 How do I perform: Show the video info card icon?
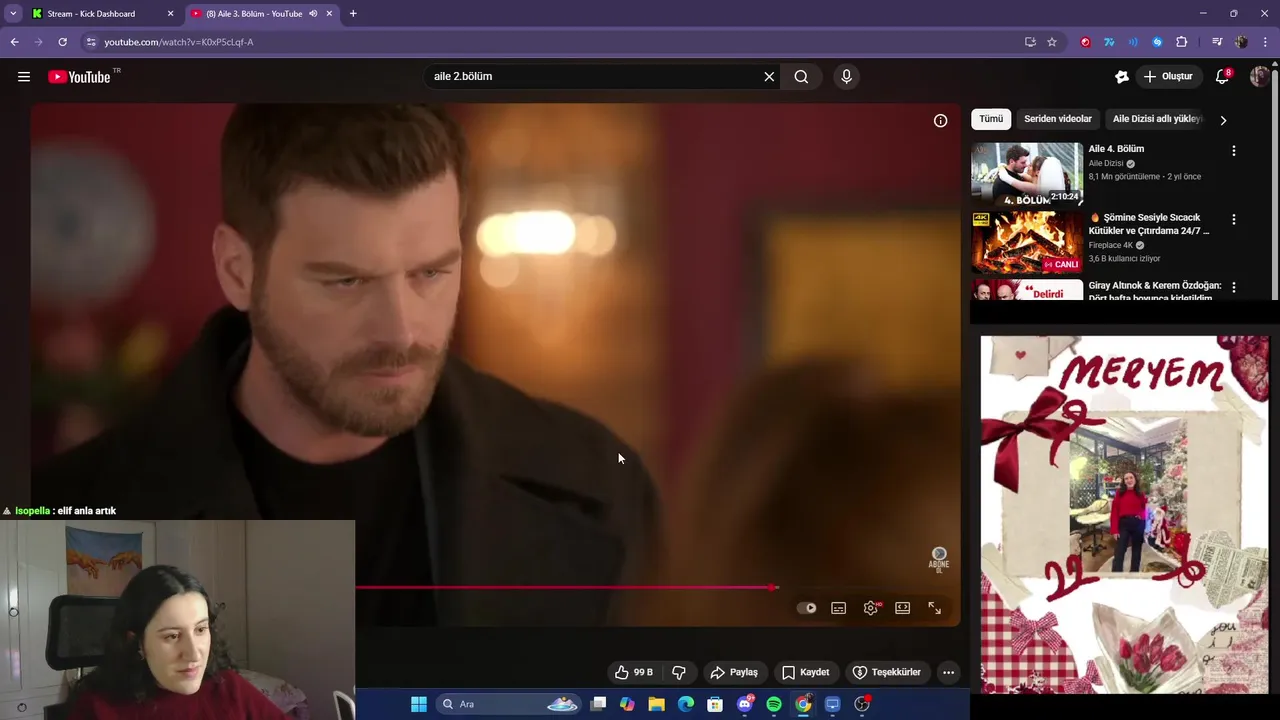[x=940, y=121]
